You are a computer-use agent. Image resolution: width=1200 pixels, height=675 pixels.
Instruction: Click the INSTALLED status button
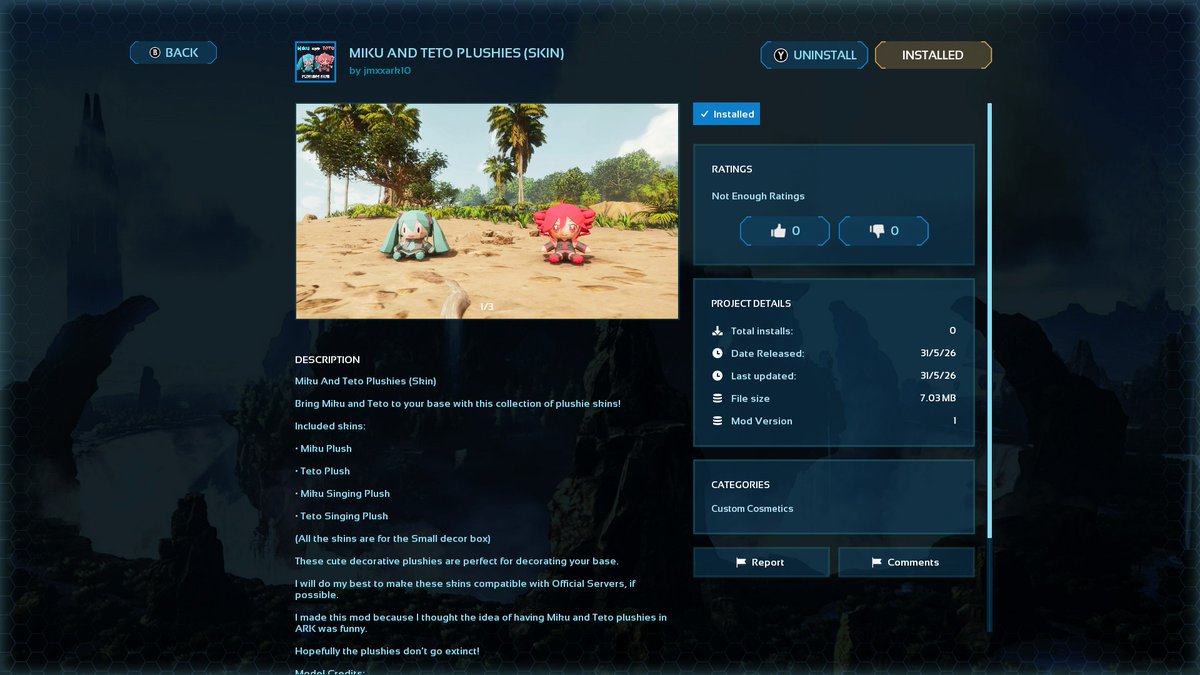(933, 55)
